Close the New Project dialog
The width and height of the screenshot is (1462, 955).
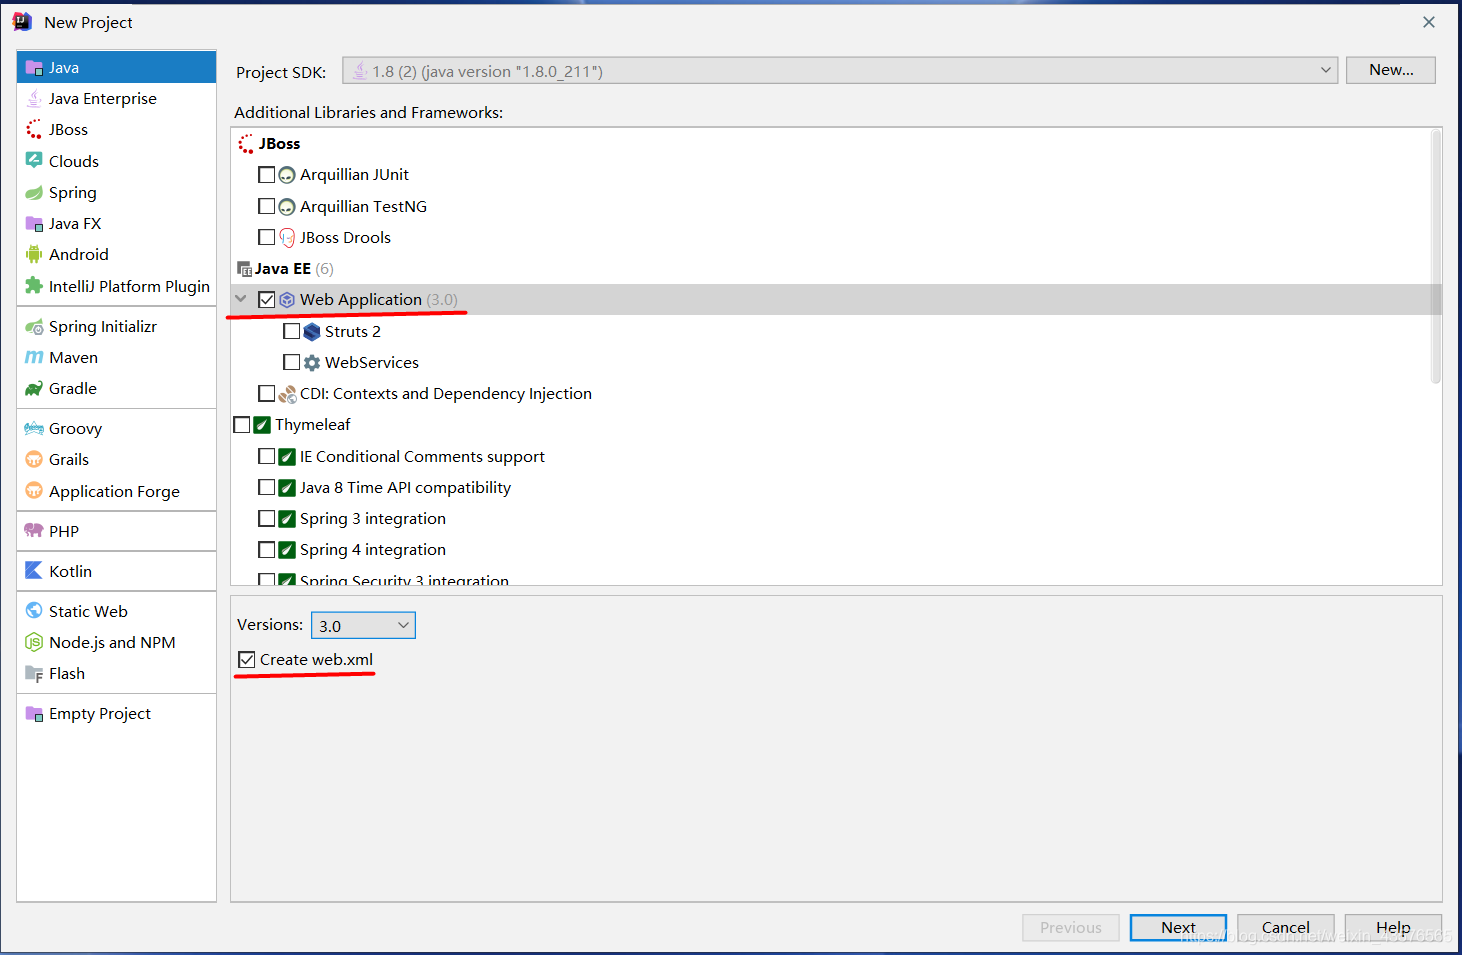point(1429,22)
